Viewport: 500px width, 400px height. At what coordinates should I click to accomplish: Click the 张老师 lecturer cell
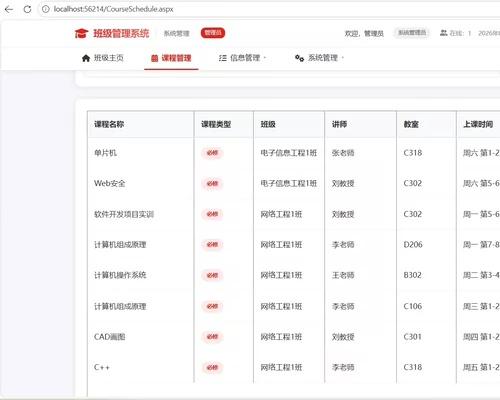[x=343, y=153]
